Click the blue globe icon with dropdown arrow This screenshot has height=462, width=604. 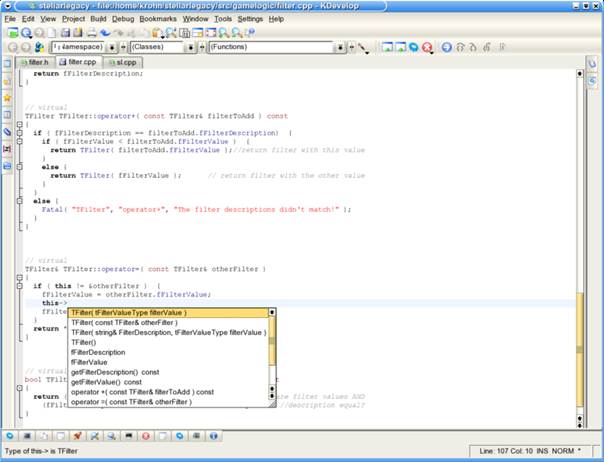click(x=26, y=33)
